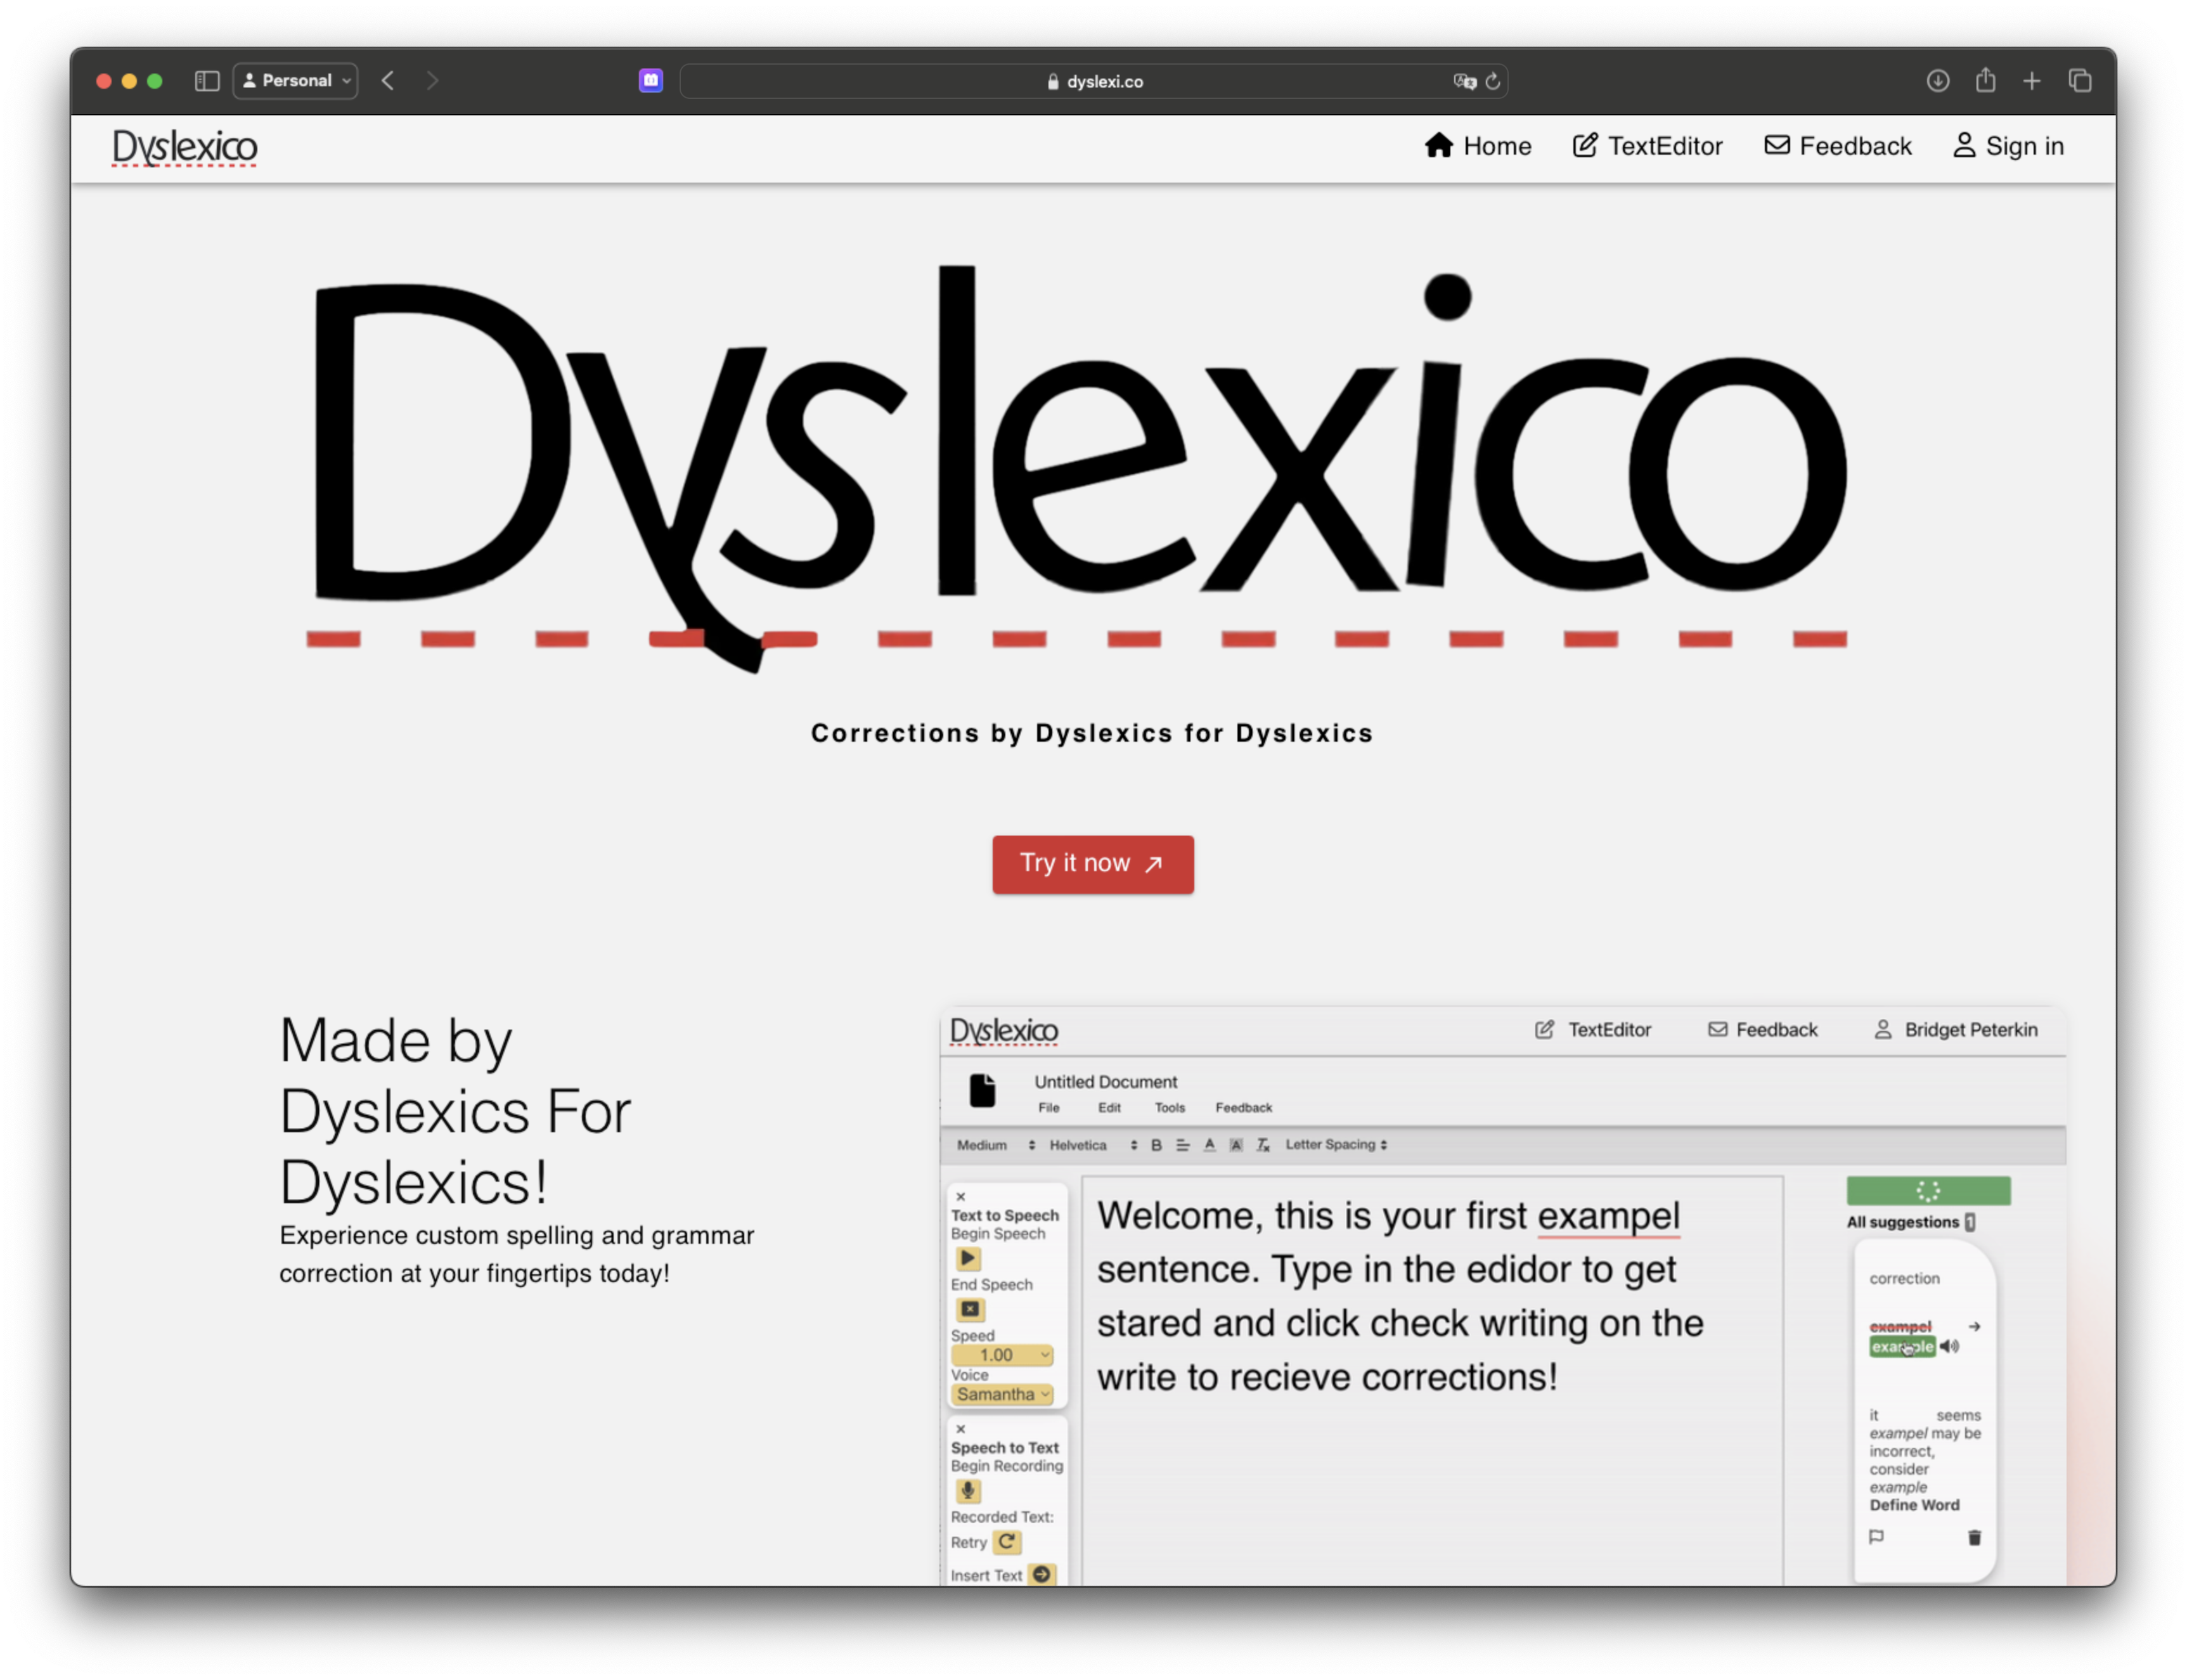Click the play button under Begin Speech in preview
Image resolution: width=2187 pixels, height=1680 pixels.
coord(968,1259)
